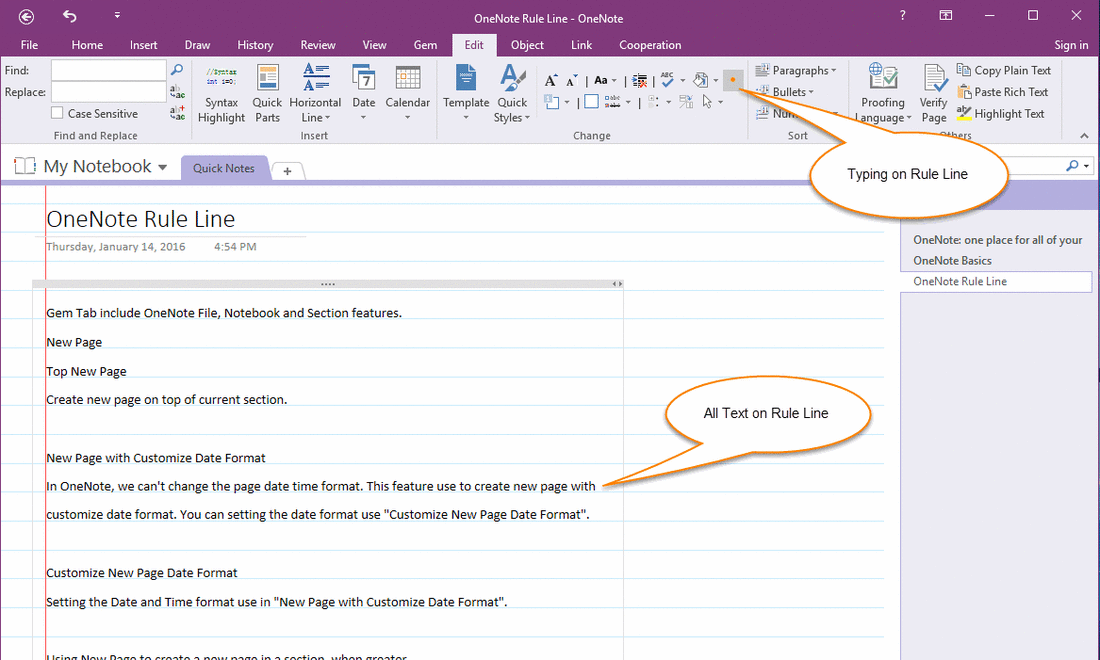Click the Copy Plain Text command

(1004, 69)
